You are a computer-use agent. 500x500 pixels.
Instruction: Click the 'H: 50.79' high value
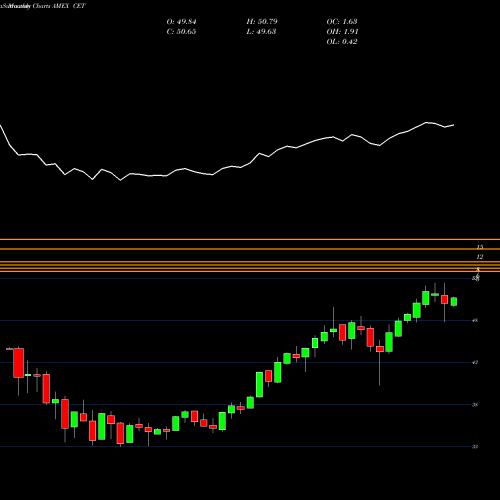(x=262, y=22)
